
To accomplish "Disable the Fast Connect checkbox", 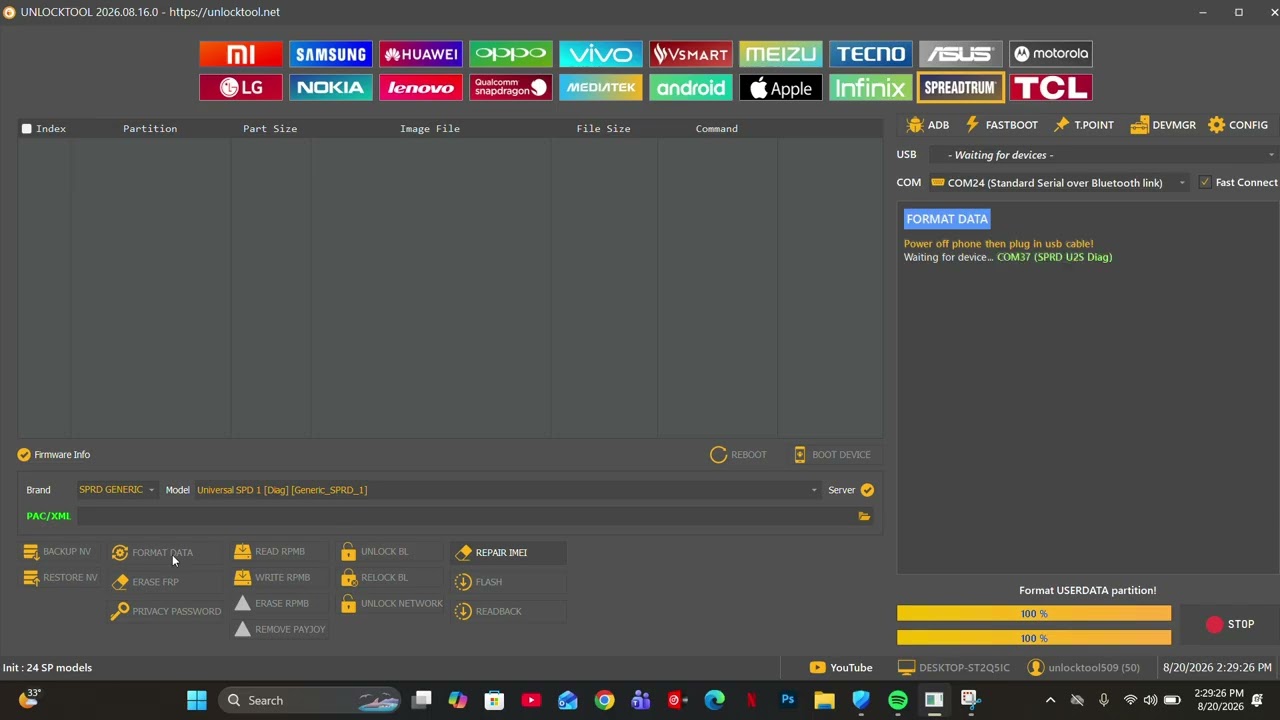I will coord(1205,182).
